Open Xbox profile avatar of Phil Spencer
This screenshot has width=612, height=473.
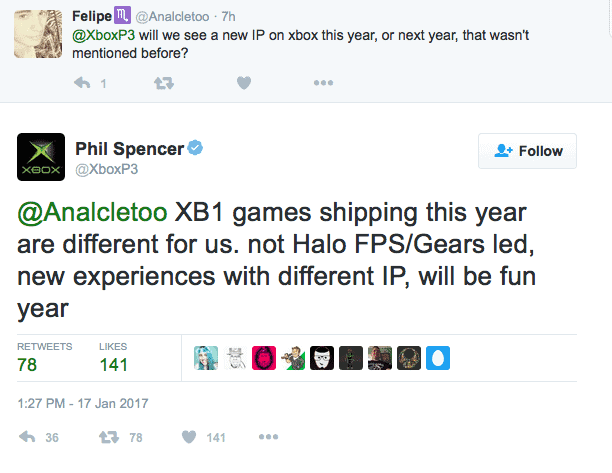[41, 158]
